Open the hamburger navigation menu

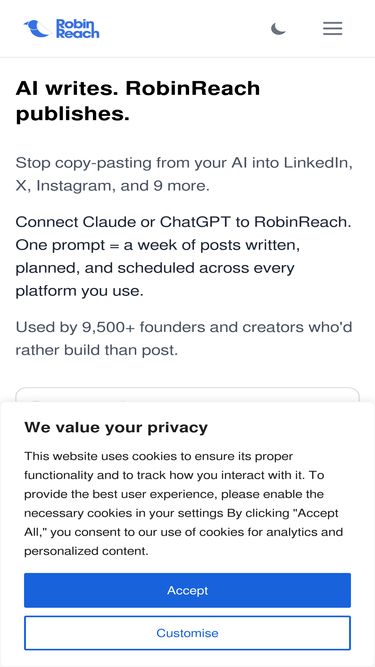coord(332,29)
